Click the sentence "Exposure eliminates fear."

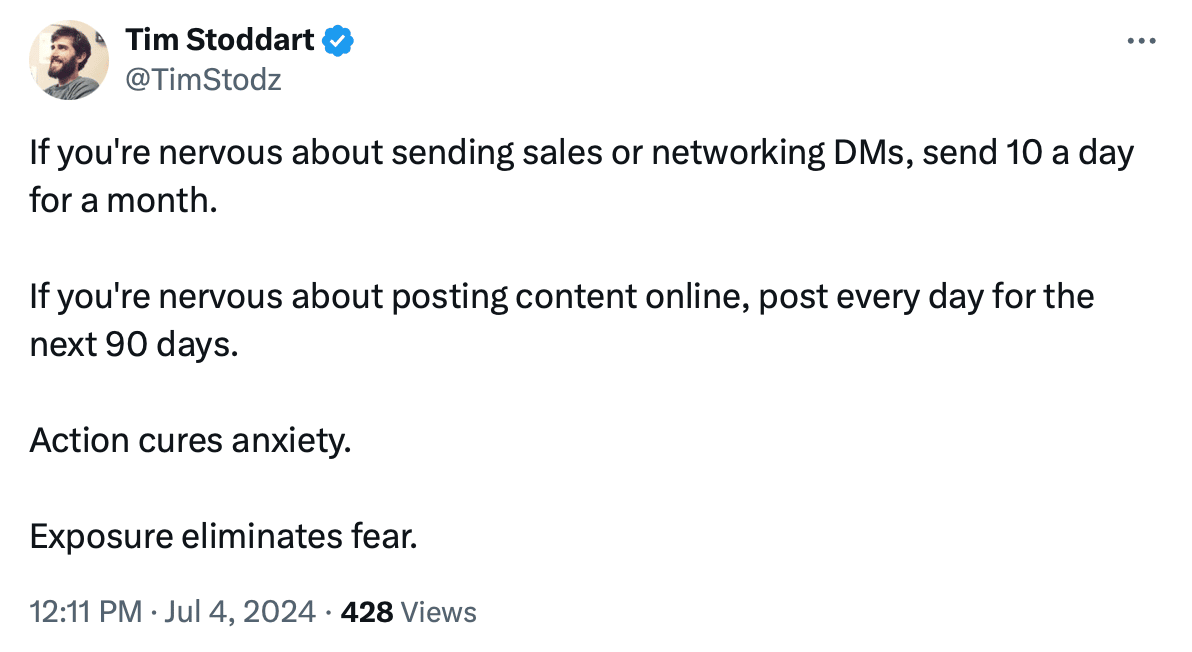coord(222,537)
